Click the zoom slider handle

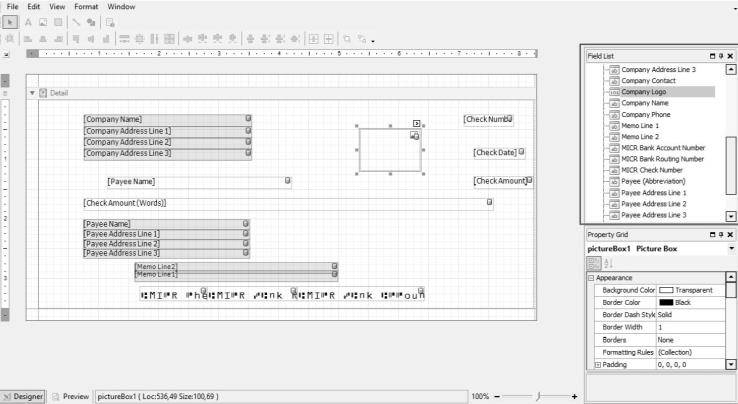pyautogui.click(x=540, y=396)
